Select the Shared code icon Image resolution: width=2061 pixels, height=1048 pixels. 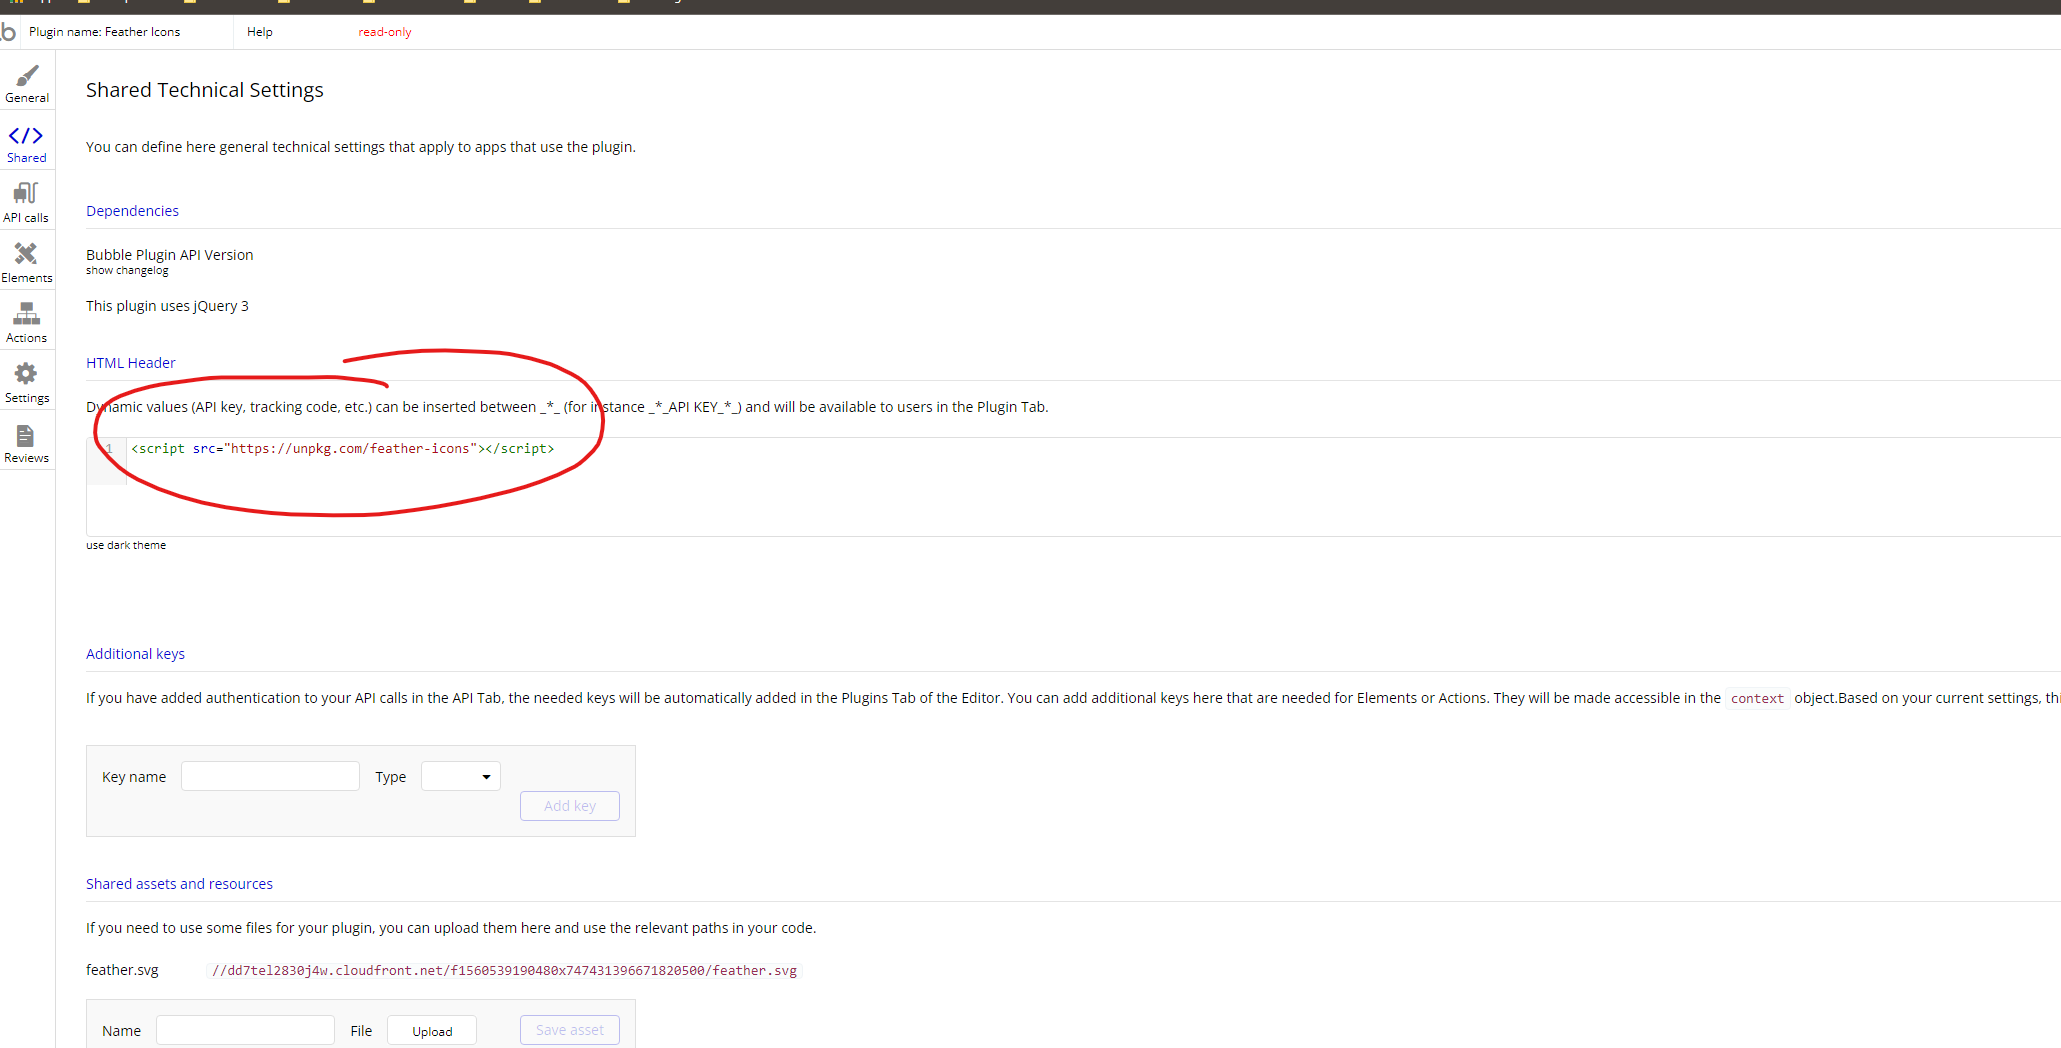pyautogui.click(x=26, y=136)
